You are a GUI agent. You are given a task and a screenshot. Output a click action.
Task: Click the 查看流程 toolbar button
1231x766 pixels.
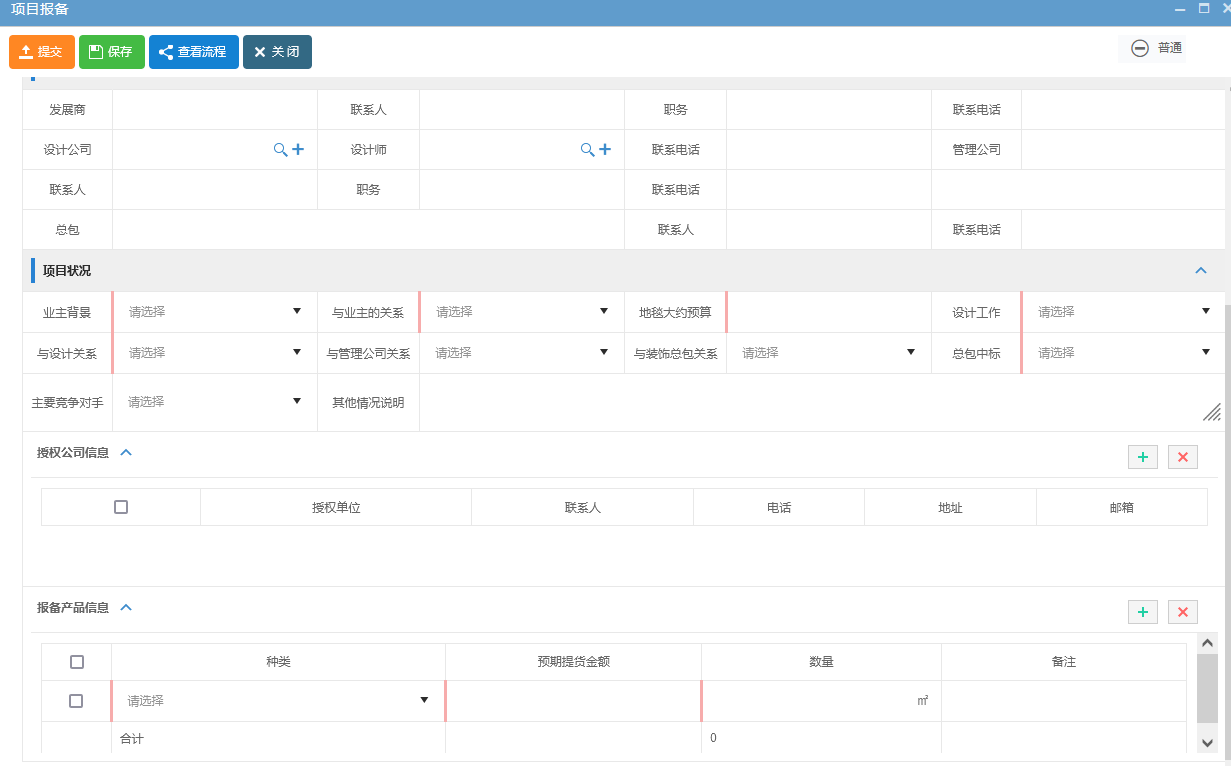pyautogui.click(x=193, y=51)
